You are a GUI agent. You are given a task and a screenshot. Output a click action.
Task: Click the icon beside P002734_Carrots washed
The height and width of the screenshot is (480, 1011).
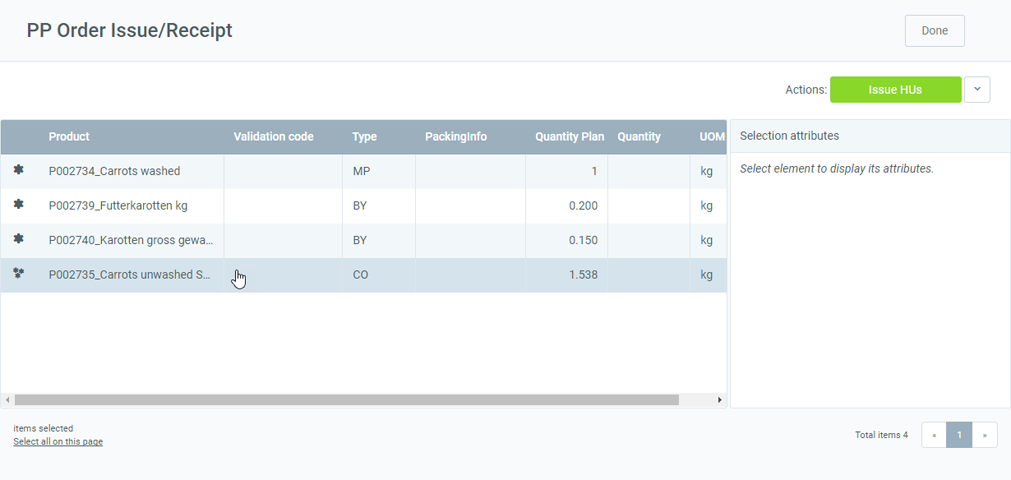[19, 170]
